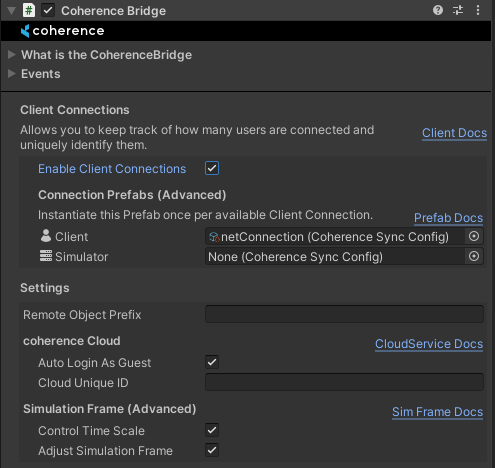This screenshot has width=495, height=468.
Task: Uncheck Auto Login As Guest
Action: 212,362
